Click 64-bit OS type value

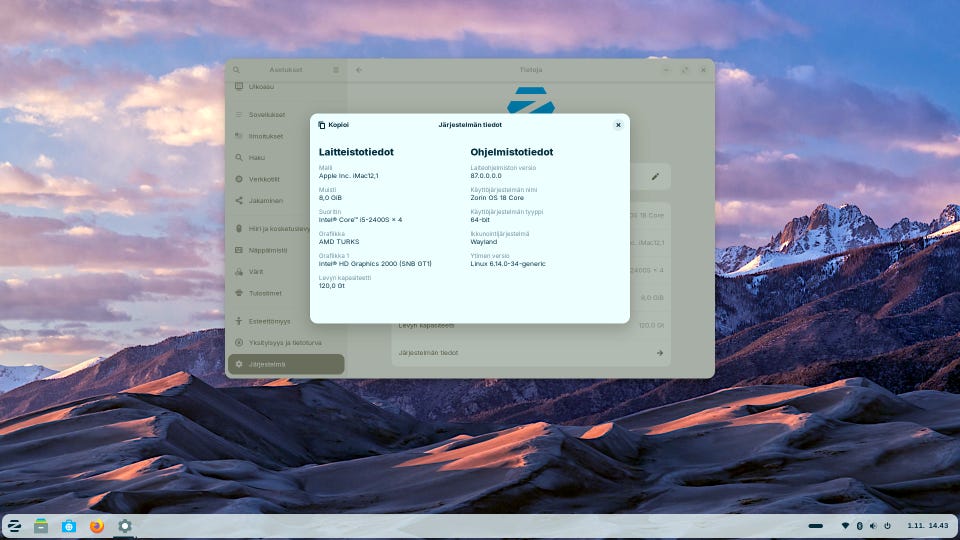479,220
